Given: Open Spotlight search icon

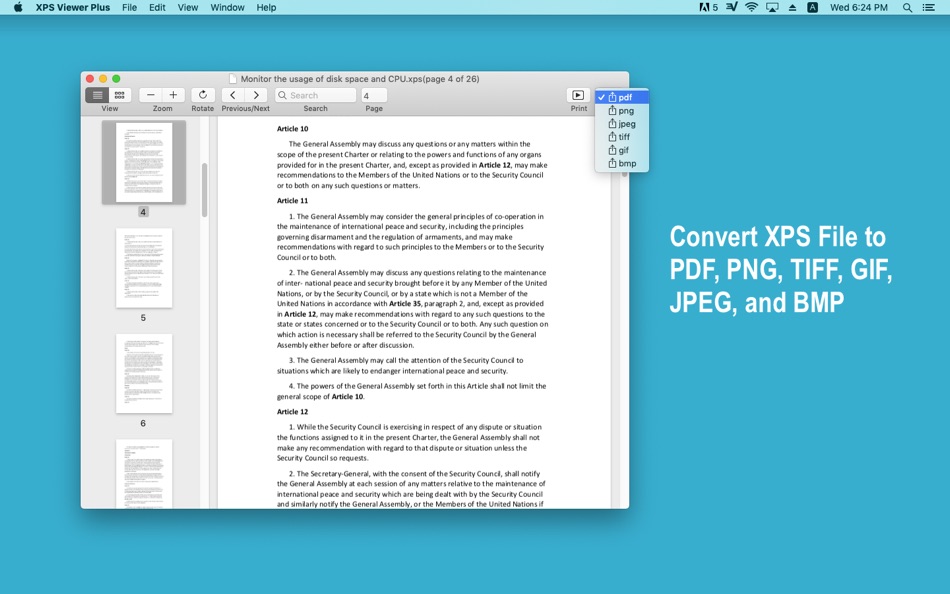Looking at the screenshot, I should 907,7.
